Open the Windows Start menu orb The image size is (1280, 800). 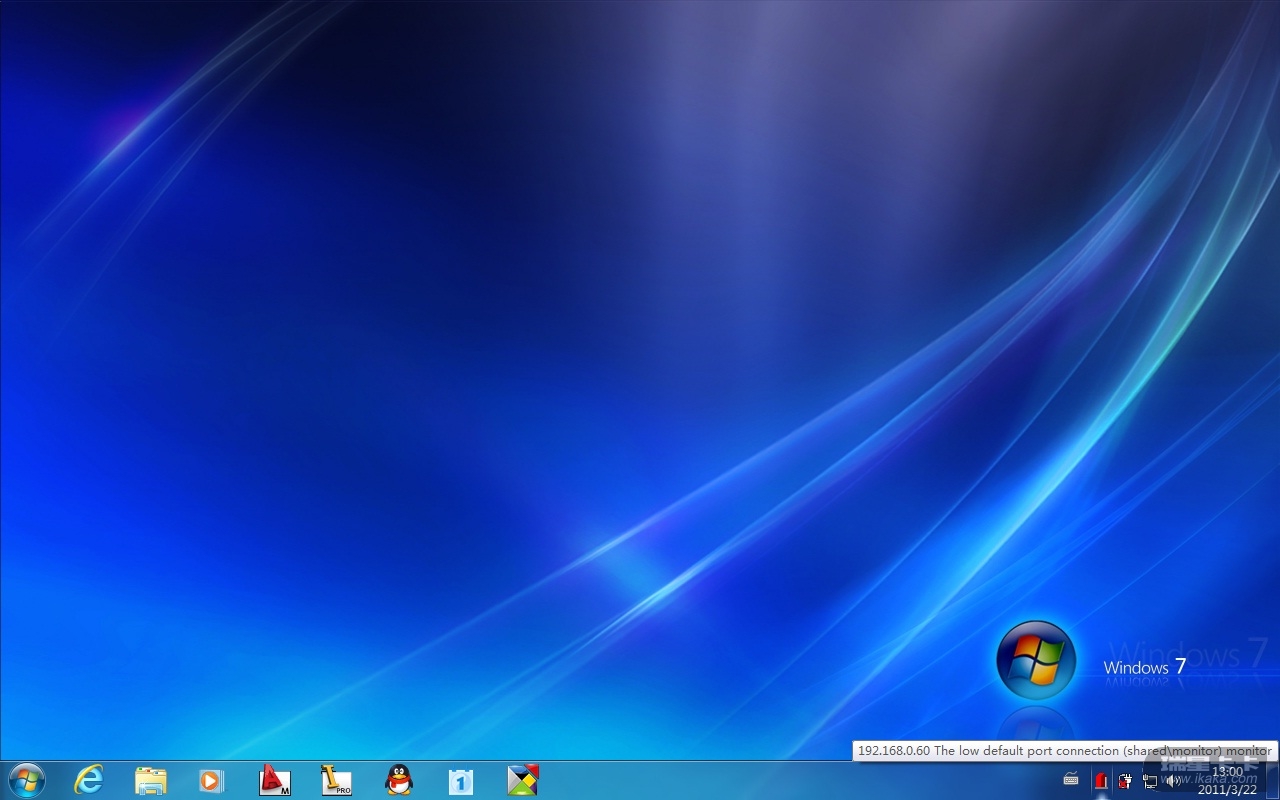(26, 780)
